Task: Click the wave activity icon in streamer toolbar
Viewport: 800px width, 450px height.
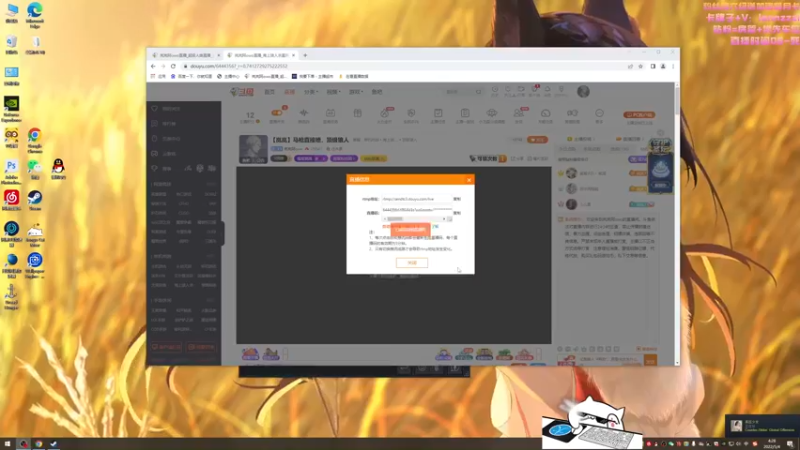Action: (304, 115)
